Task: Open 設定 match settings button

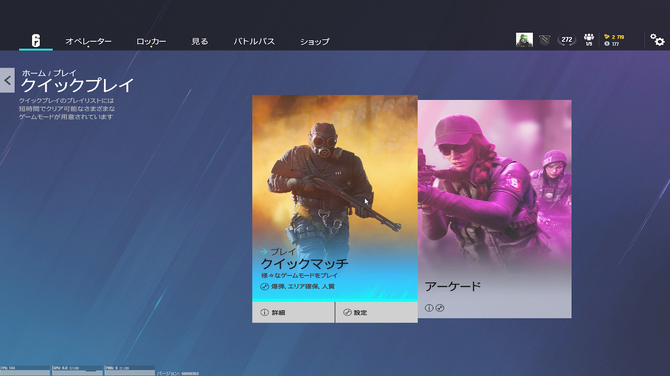Action: pos(376,312)
